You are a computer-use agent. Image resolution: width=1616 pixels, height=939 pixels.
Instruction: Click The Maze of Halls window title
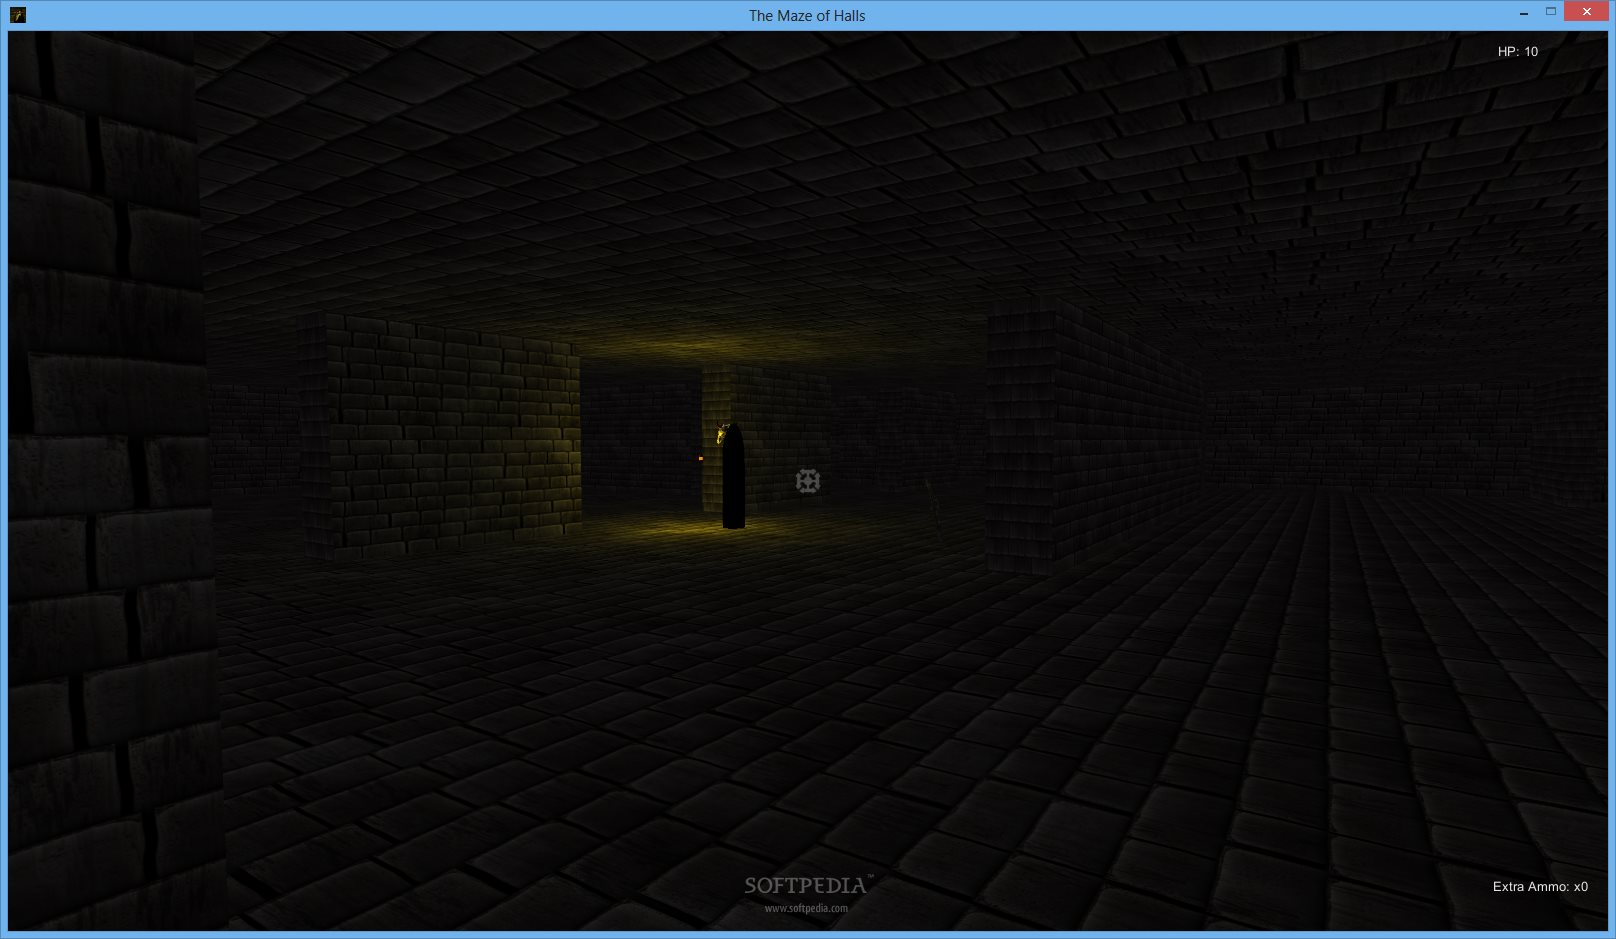point(807,15)
